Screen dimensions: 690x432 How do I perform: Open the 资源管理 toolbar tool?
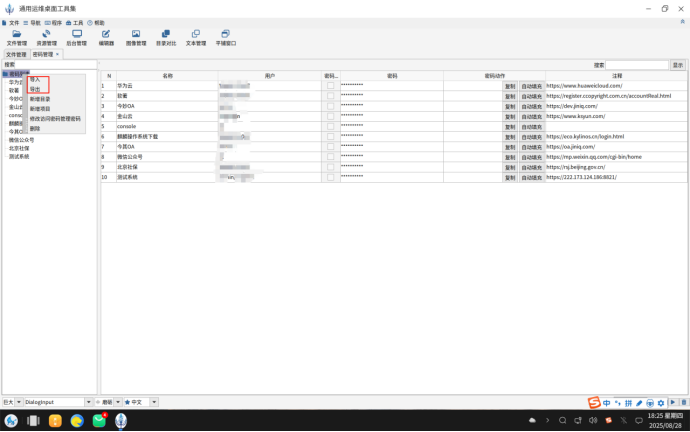pos(46,38)
